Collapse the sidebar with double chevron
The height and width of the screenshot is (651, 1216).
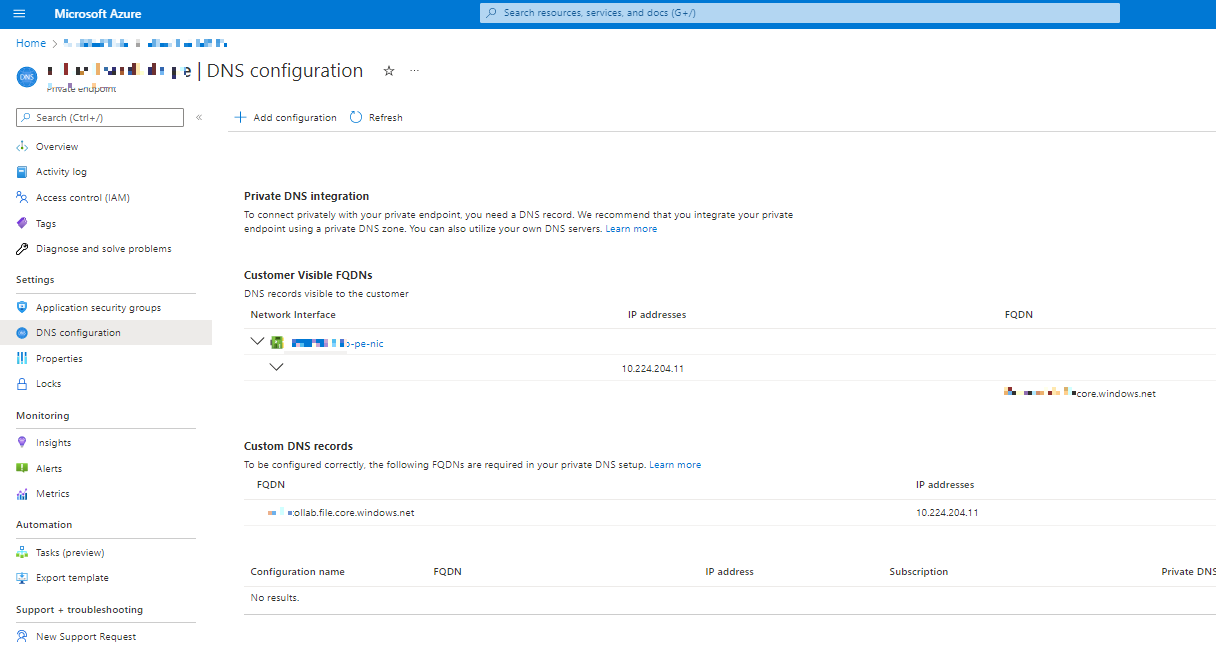pos(199,117)
